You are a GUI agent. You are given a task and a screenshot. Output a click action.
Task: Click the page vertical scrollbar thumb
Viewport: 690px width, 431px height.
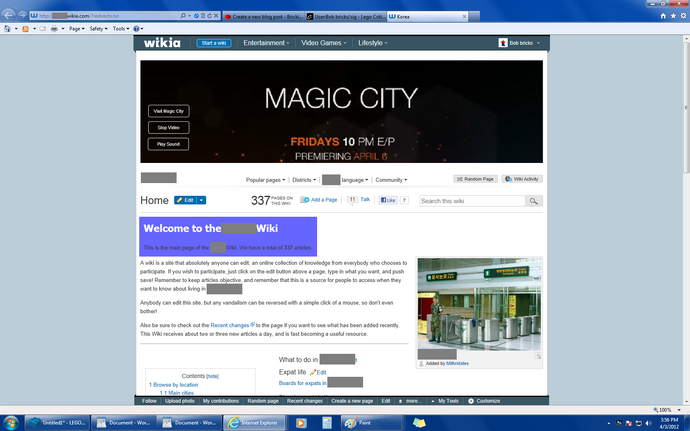(x=686, y=107)
